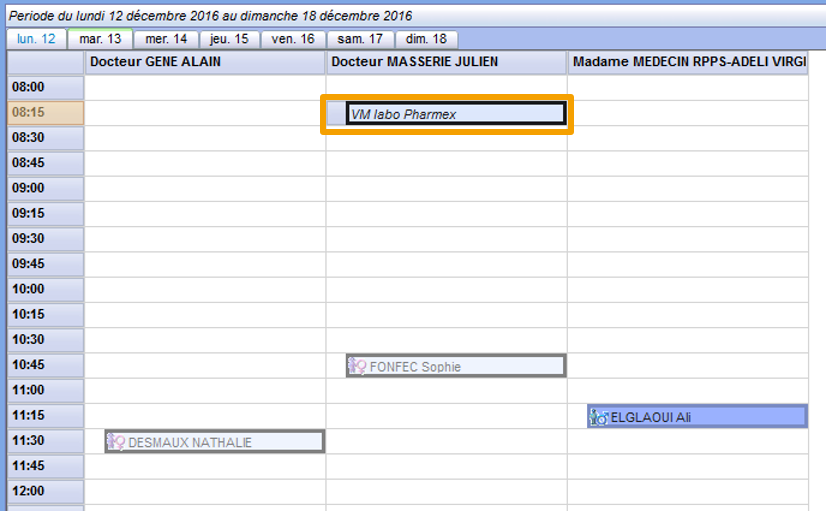826x511 pixels.
Task: Switch to dim. 18 tab
Action: point(427,39)
